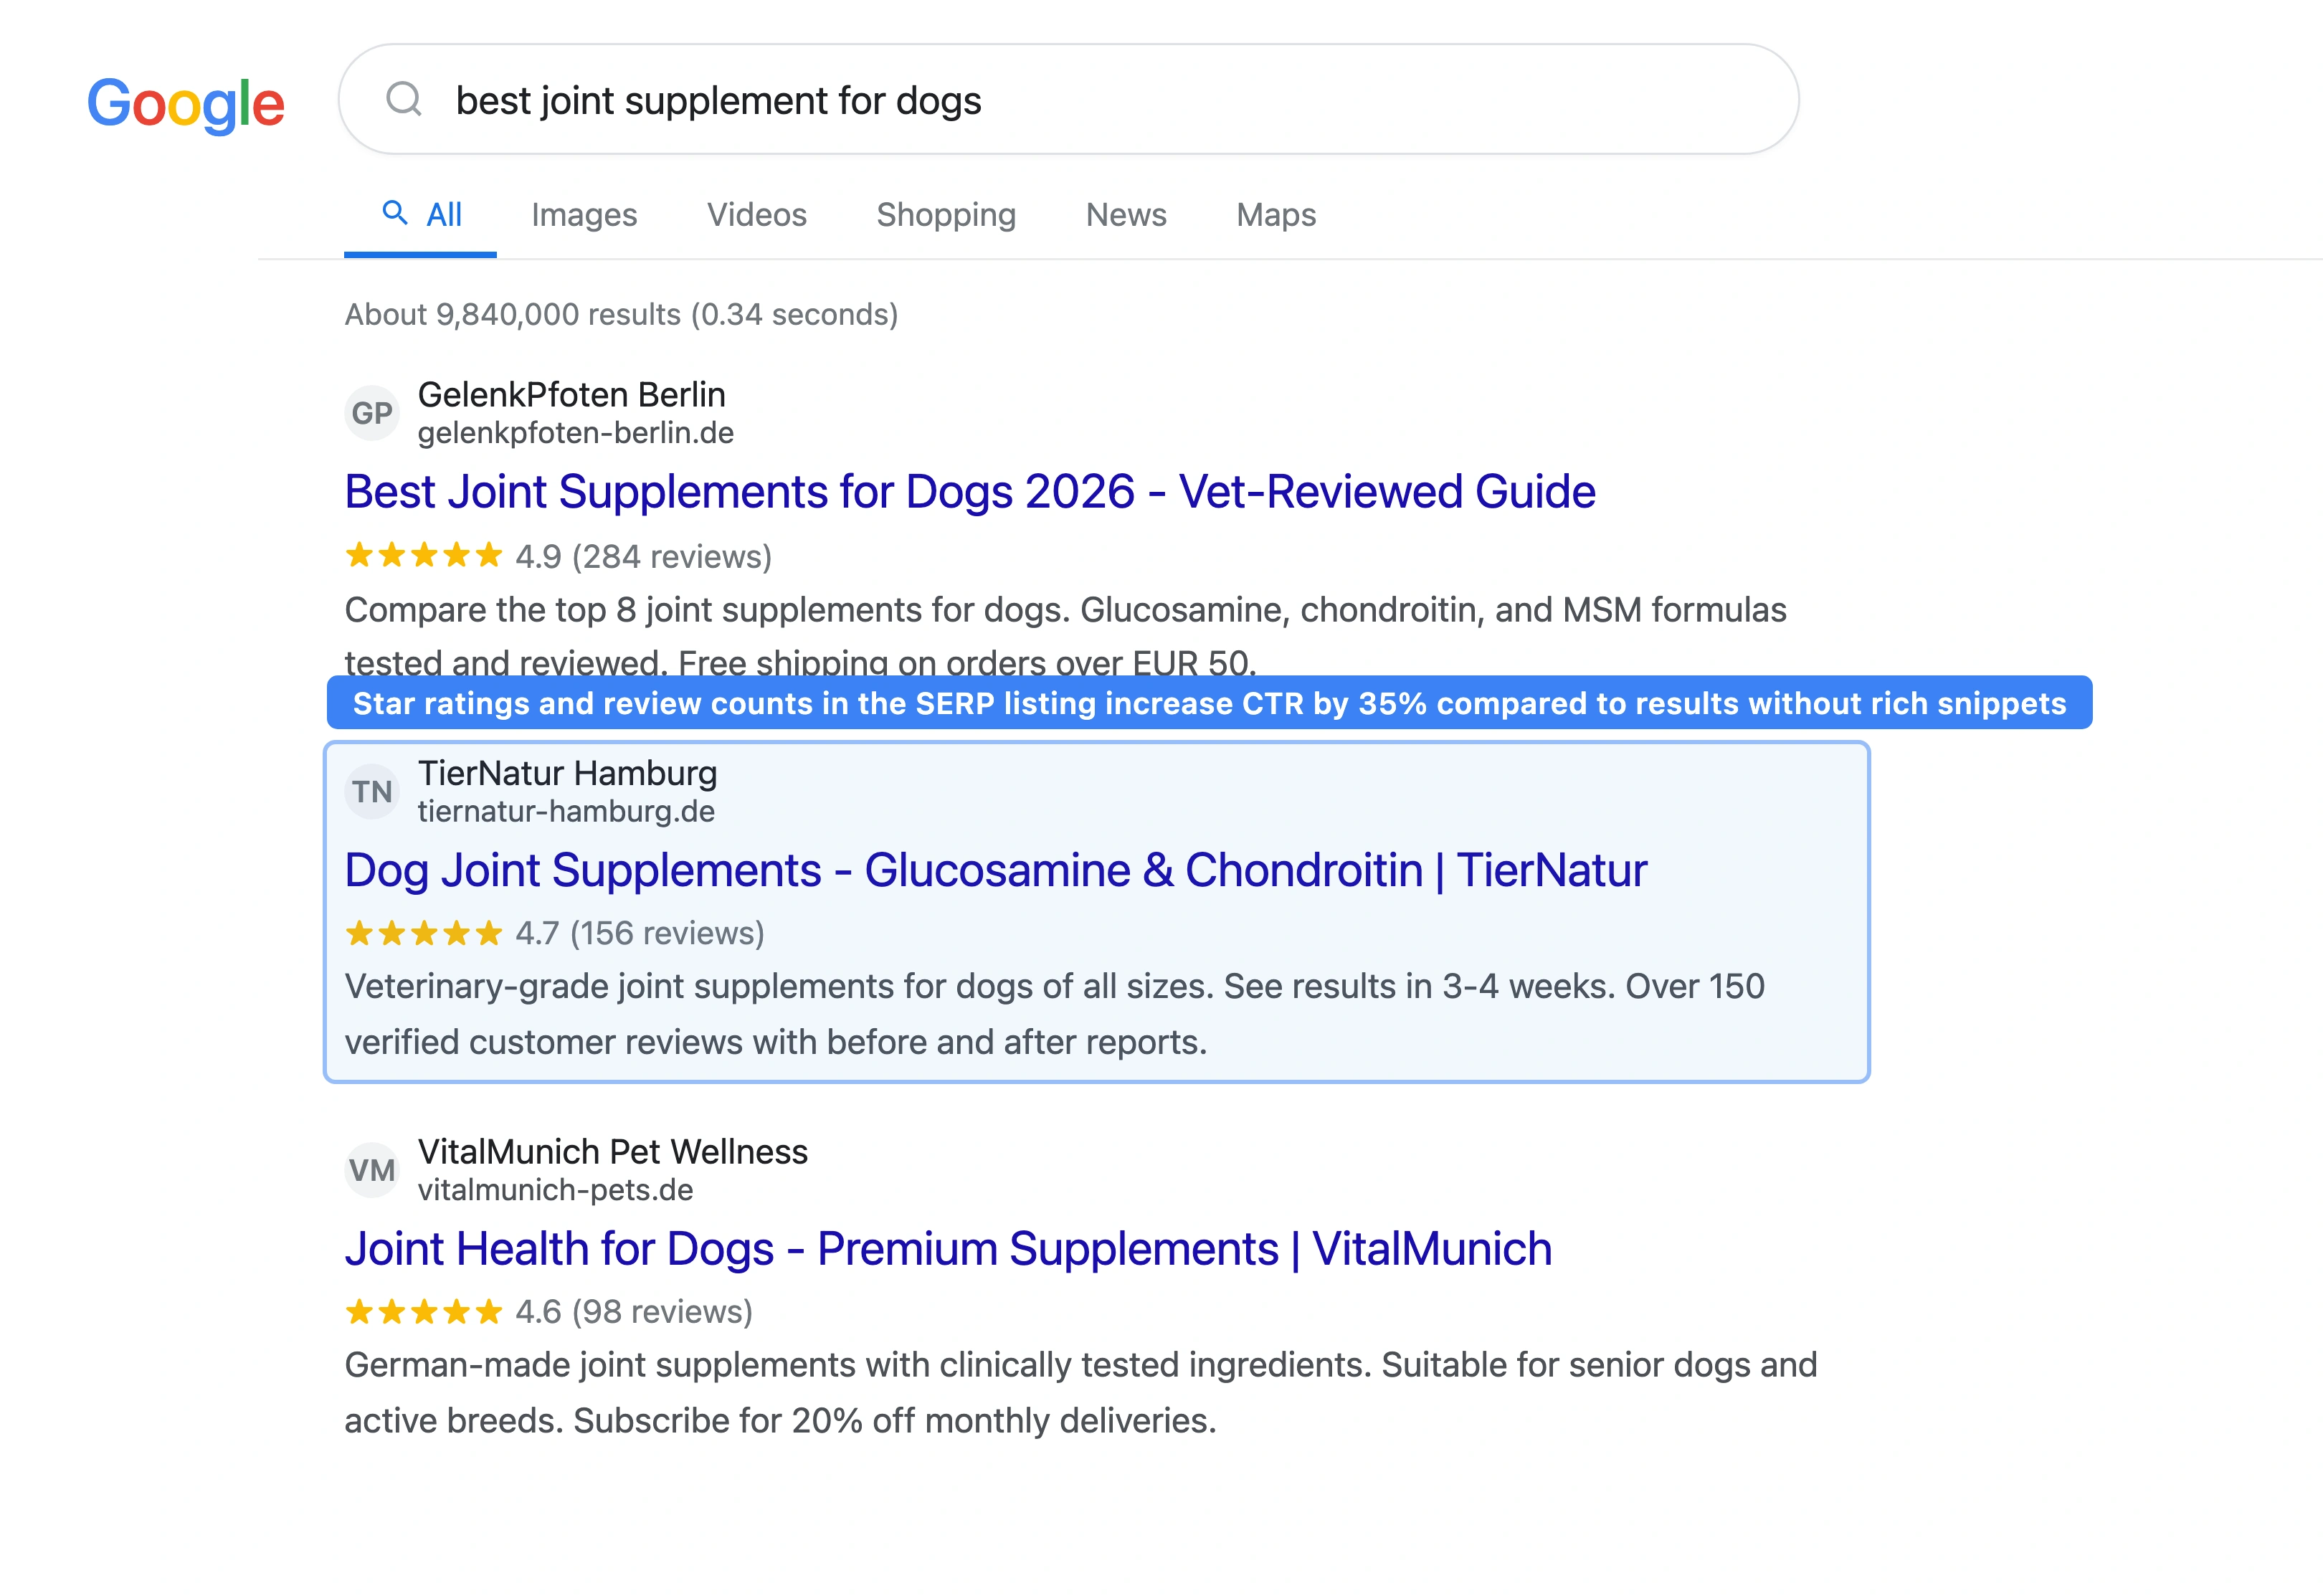This screenshot has height=1596, width=2323.
Task: Click the VM favicon for VitalMunich Pet Wellness
Action: (x=372, y=1170)
